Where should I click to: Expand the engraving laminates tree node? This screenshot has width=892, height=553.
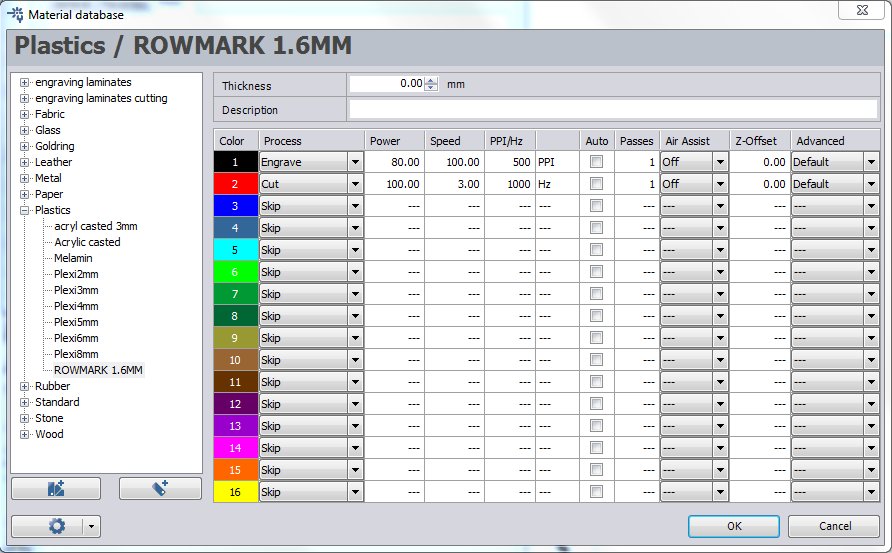pos(24,82)
